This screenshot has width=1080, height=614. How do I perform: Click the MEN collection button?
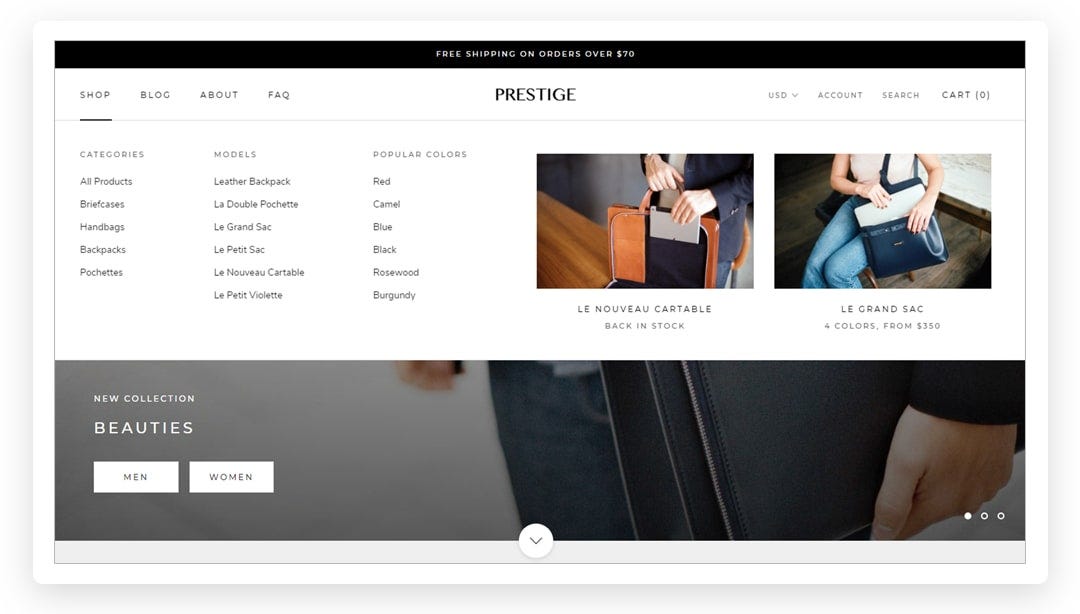[x=136, y=477]
